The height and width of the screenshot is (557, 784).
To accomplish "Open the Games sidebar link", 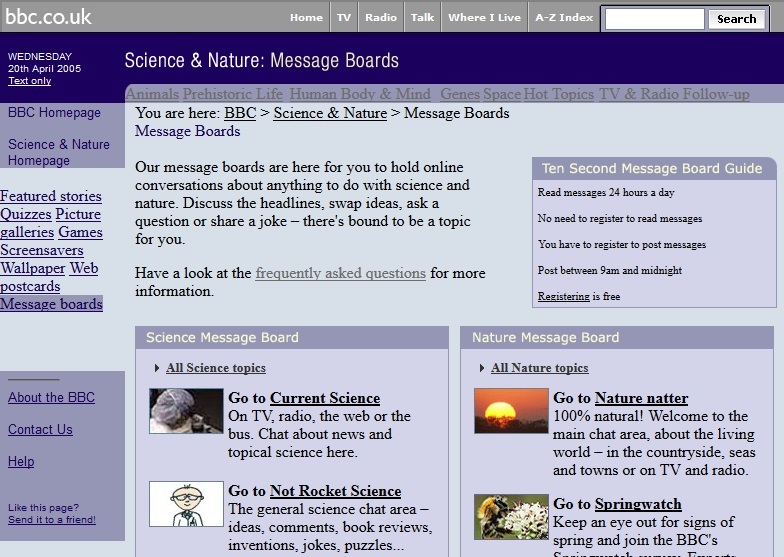I will click(x=80, y=232).
